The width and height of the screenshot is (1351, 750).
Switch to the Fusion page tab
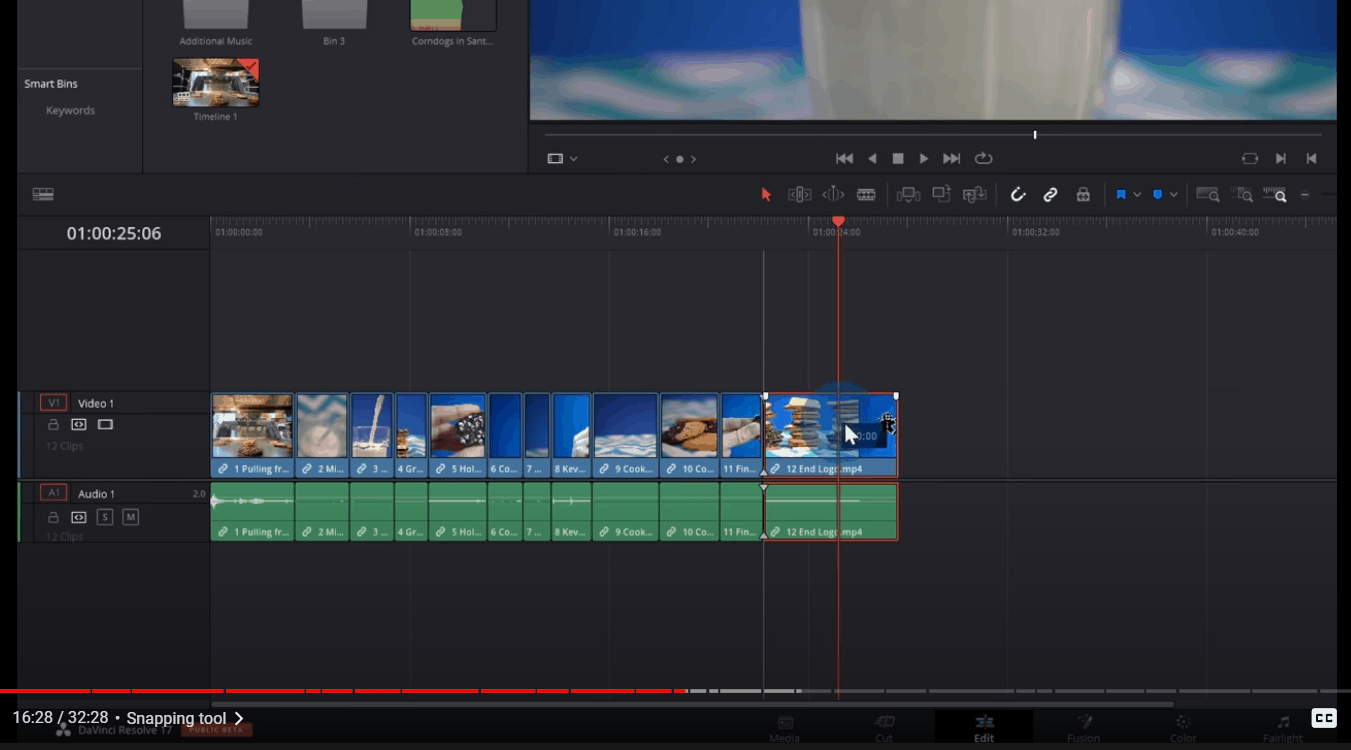click(1083, 729)
